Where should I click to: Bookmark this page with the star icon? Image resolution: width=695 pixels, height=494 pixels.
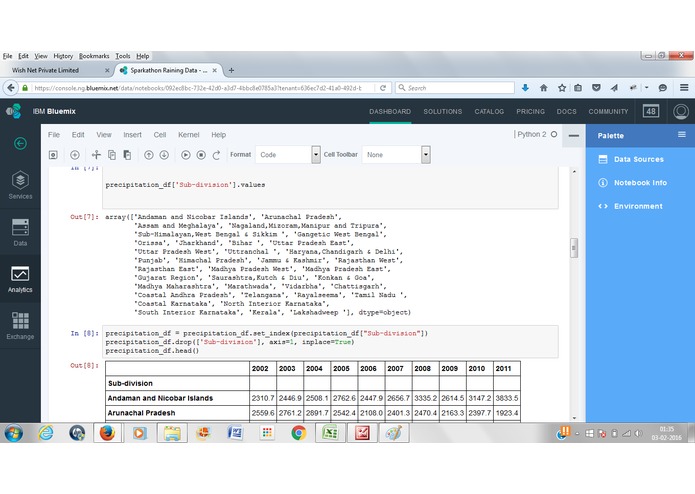click(x=562, y=88)
